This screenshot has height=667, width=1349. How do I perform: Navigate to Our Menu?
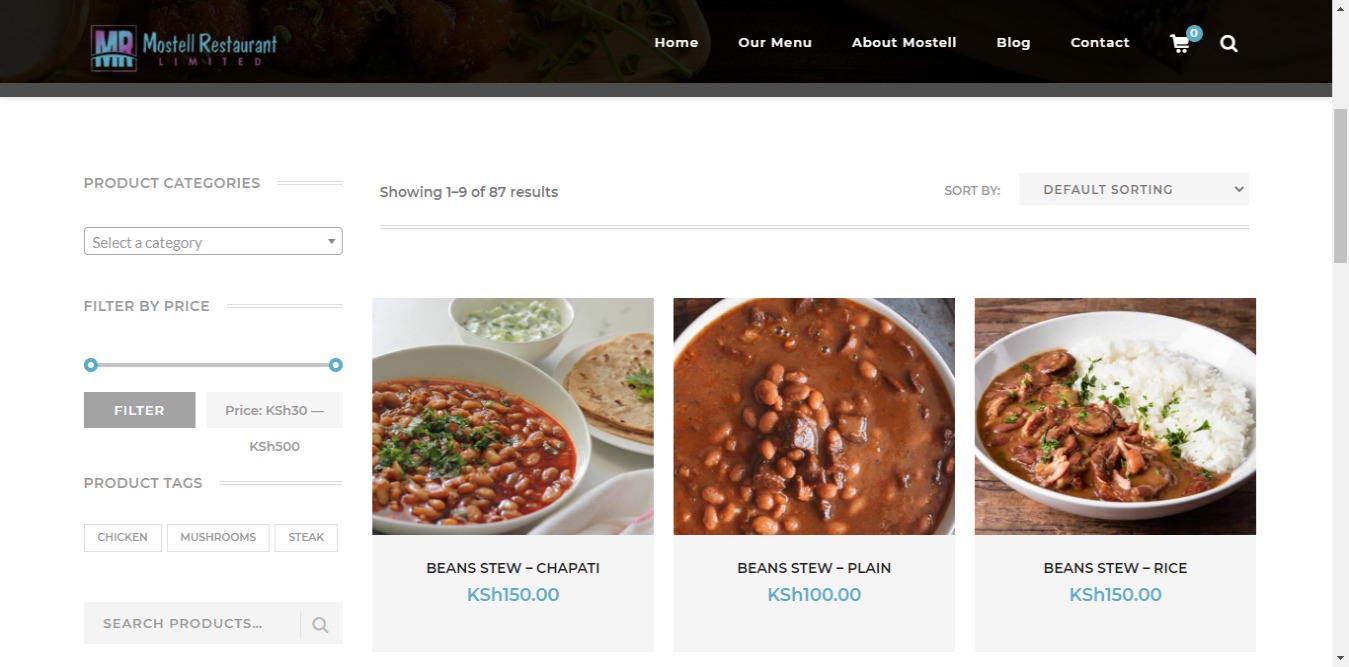point(775,42)
